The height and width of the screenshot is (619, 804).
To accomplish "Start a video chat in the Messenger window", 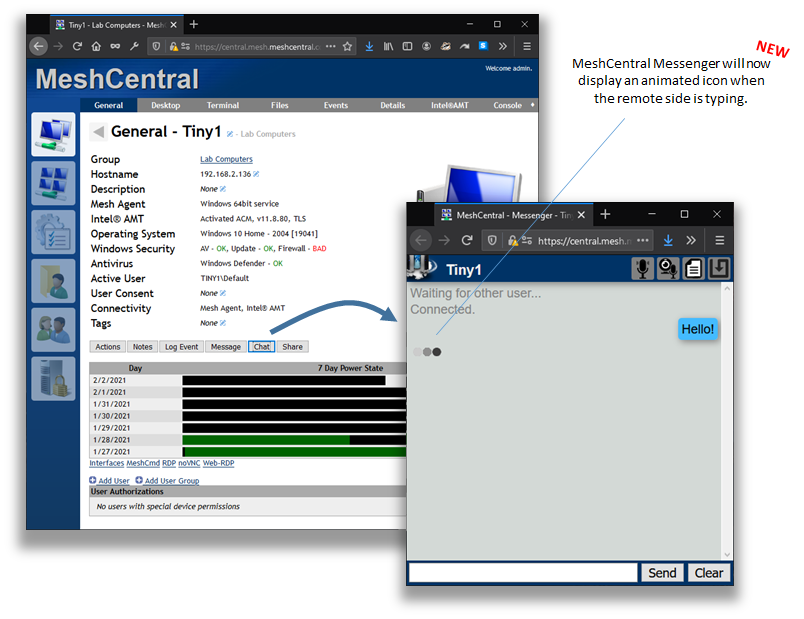I will coord(668,268).
